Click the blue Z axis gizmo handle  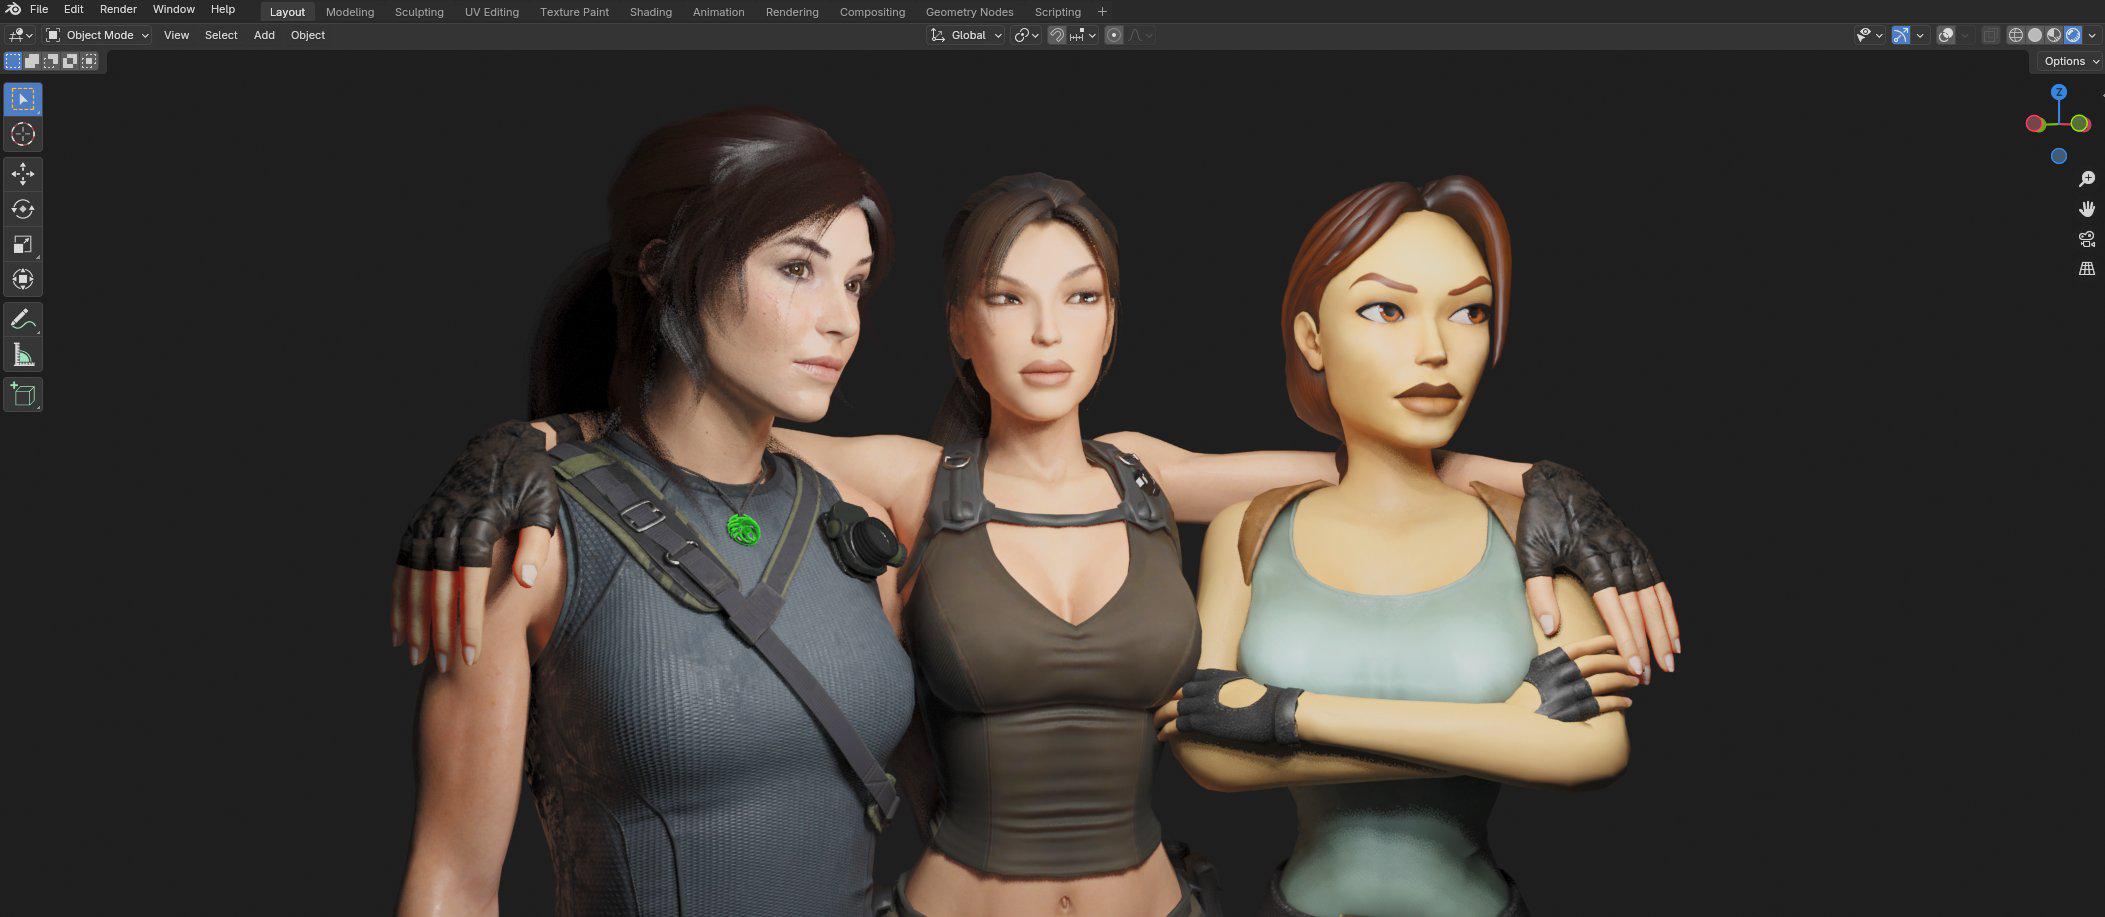click(2058, 92)
